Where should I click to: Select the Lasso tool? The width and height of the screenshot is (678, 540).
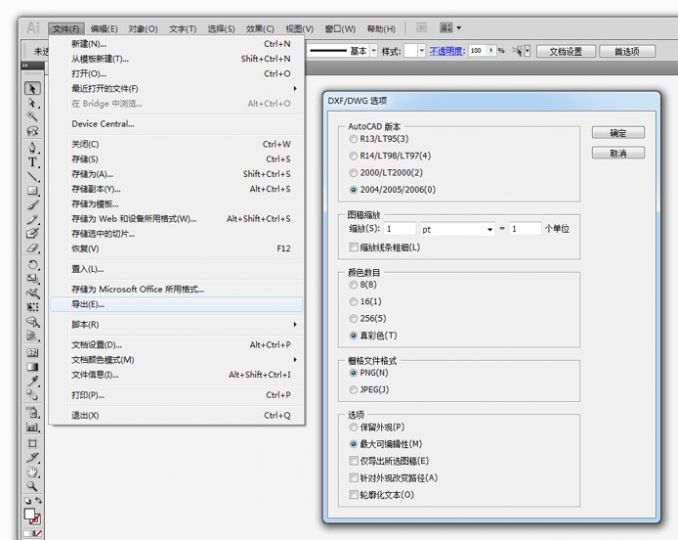[x=32, y=131]
